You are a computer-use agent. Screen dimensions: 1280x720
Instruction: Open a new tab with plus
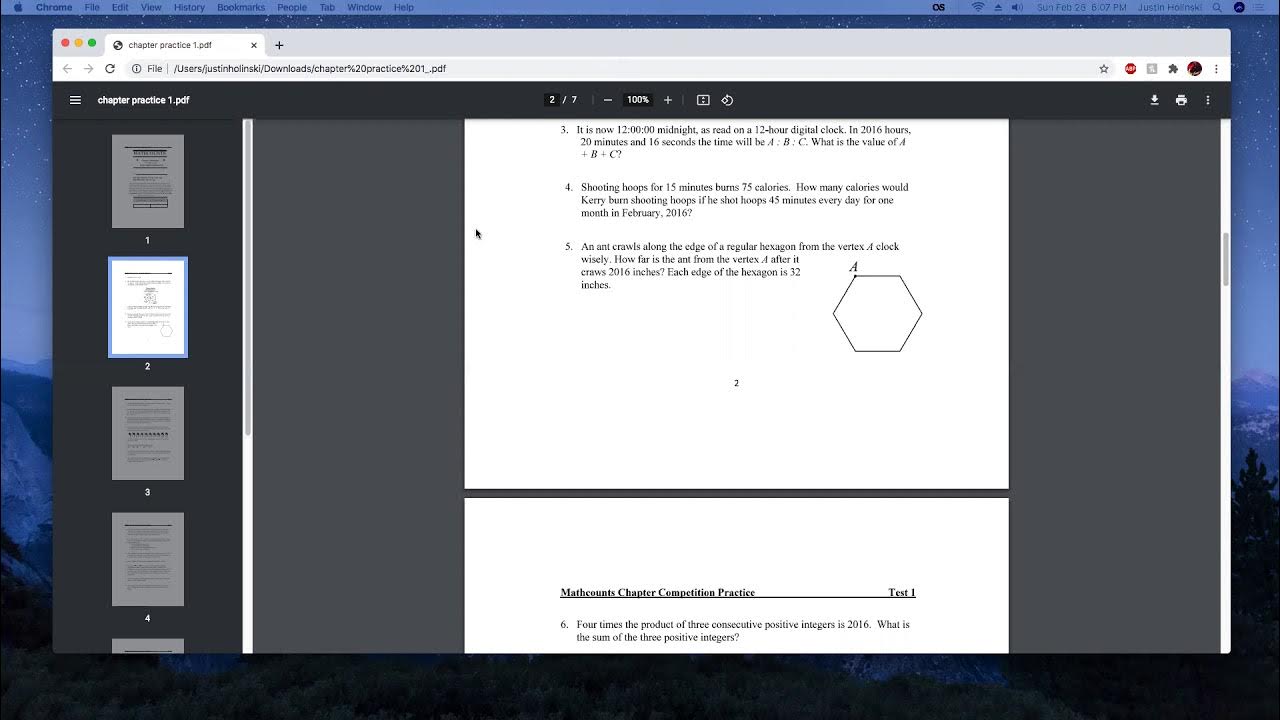(279, 45)
